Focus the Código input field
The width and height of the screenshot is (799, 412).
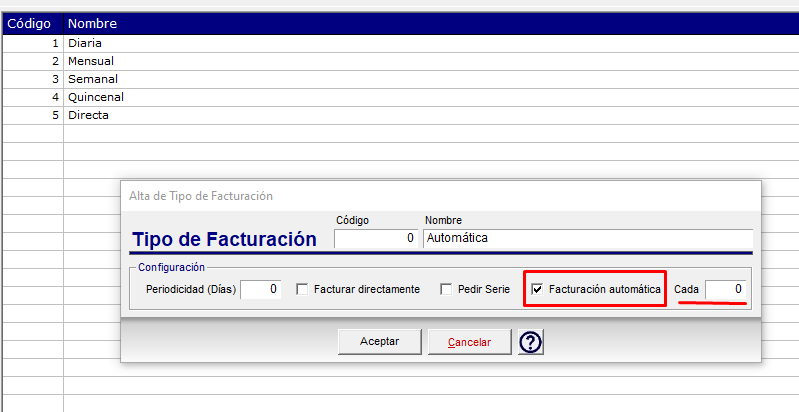pos(376,238)
